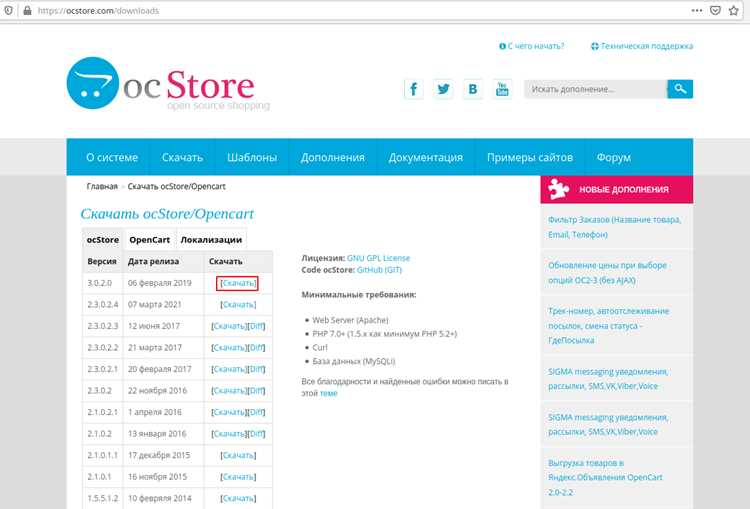Download version 2.3.0.2.2 via Скачать link
Viewport: 750px width, 509px height.
click(x=229, y=348)
